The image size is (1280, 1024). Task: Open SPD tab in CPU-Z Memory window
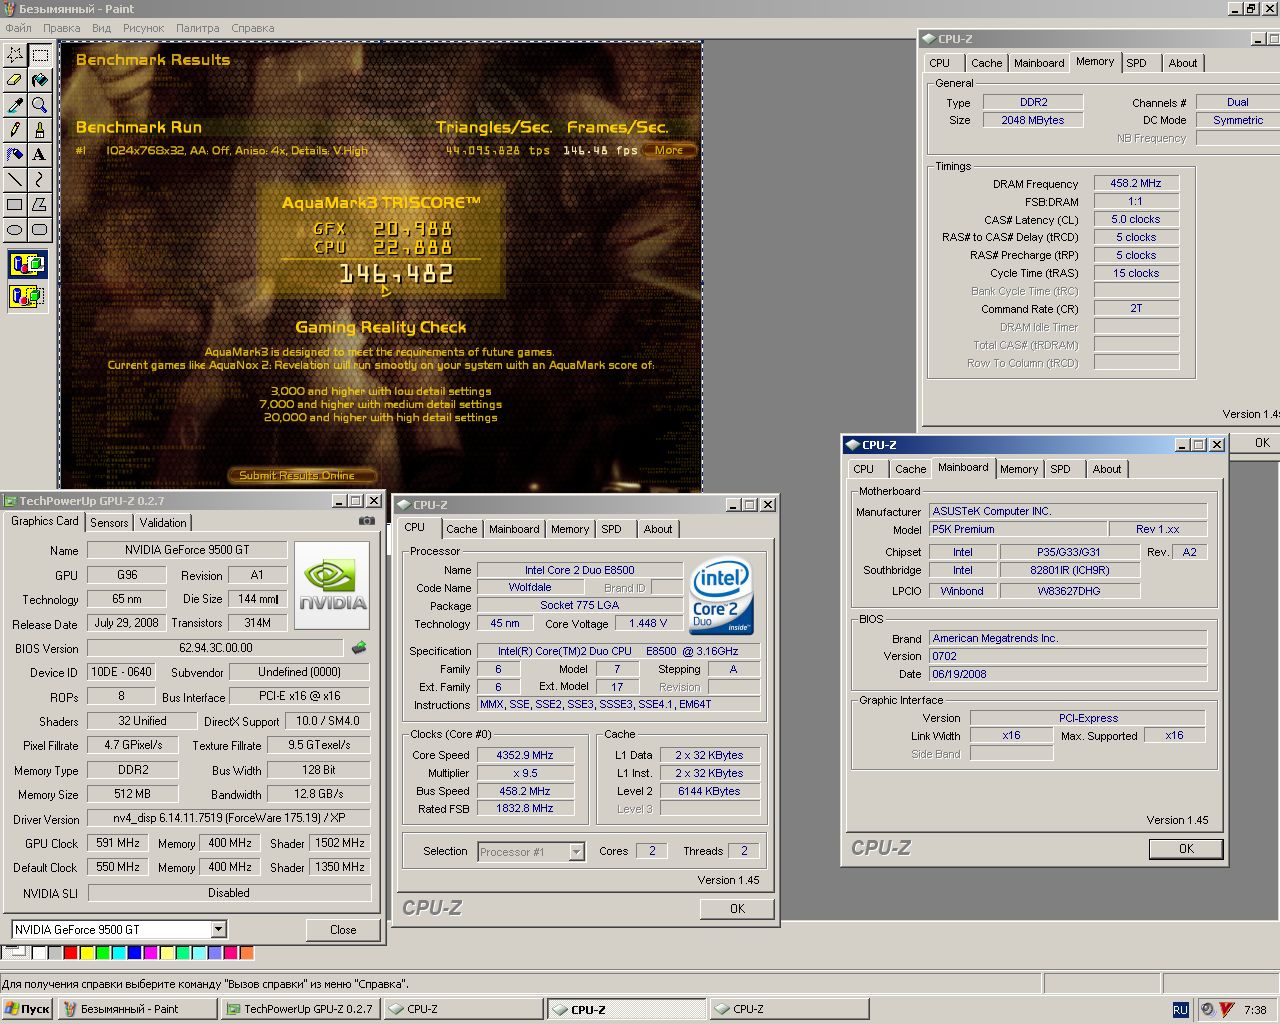[1137, 63]
